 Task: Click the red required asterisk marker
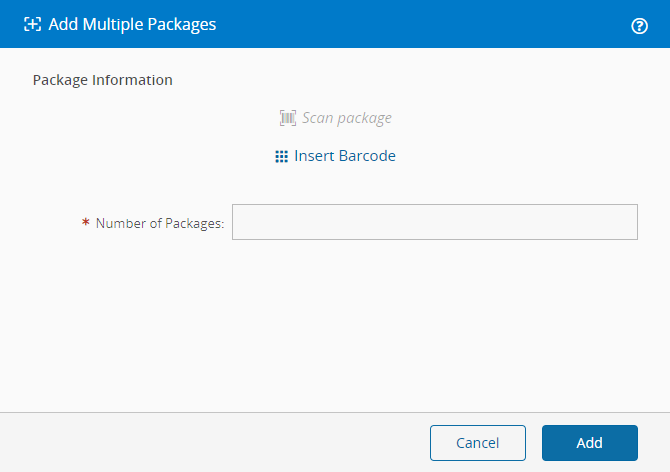tap(86, 223)
